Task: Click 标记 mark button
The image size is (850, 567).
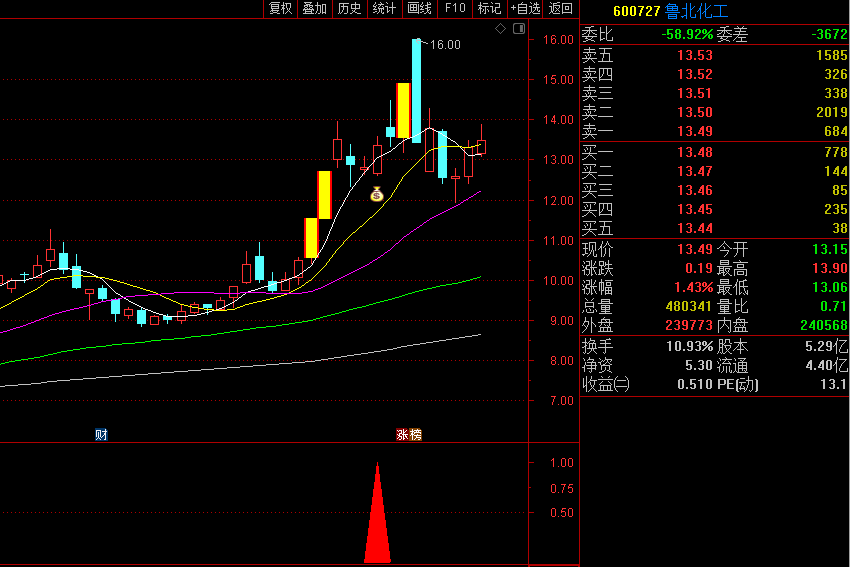Action: [489, 8]
